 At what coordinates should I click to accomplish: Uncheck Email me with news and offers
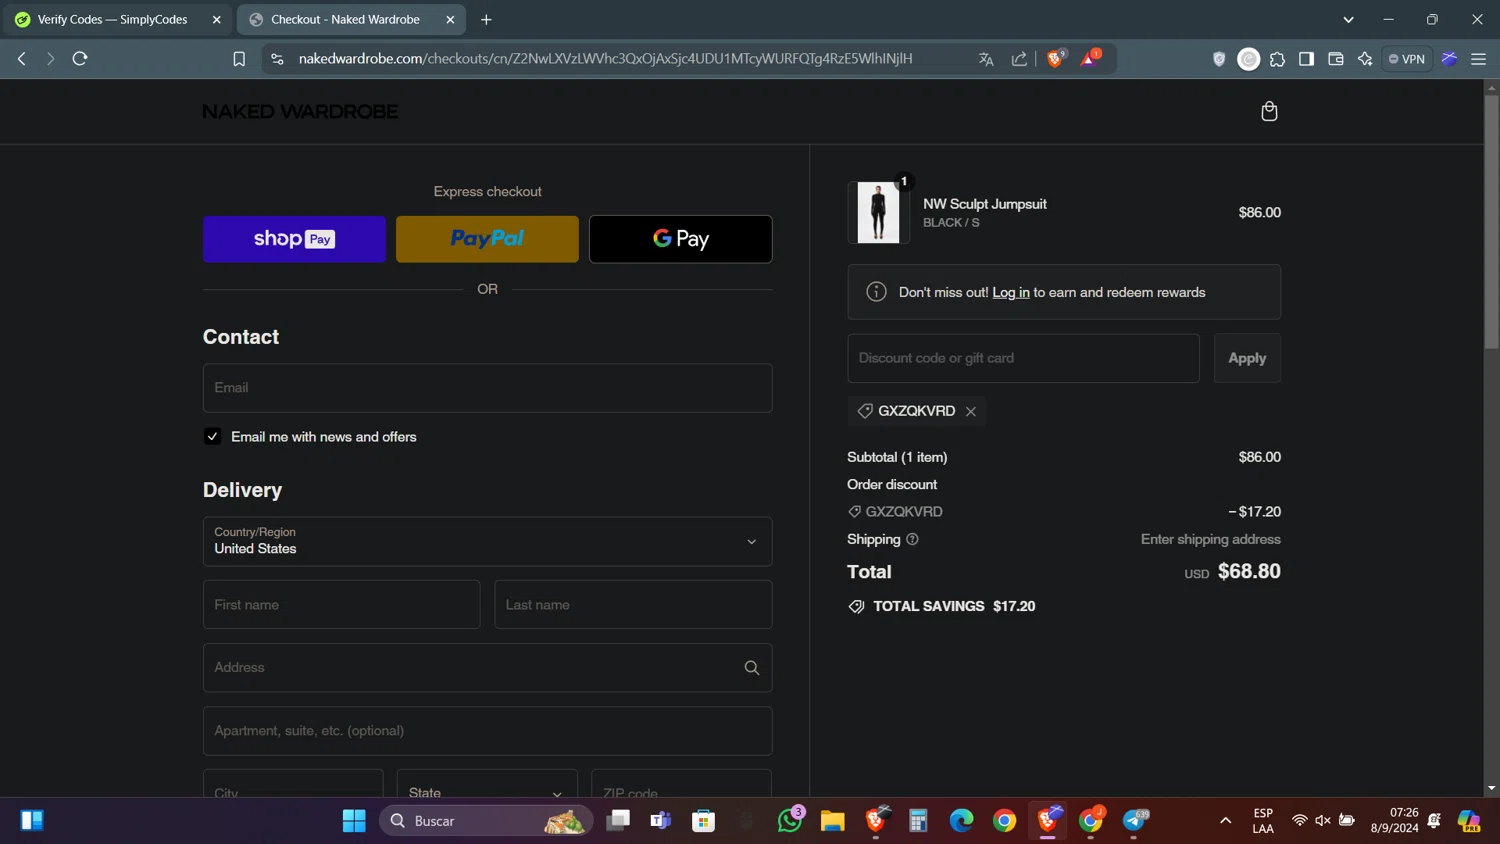click(x=212, y=436)
